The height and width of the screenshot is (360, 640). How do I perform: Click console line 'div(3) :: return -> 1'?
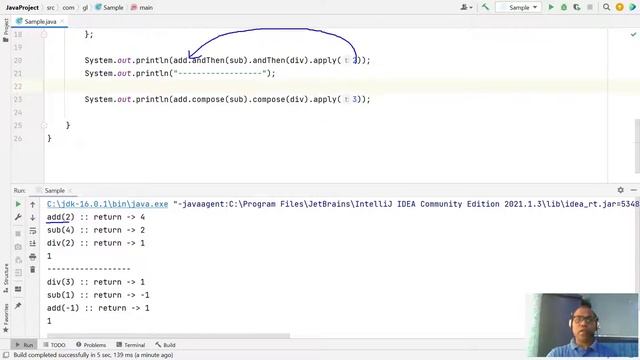96,282
